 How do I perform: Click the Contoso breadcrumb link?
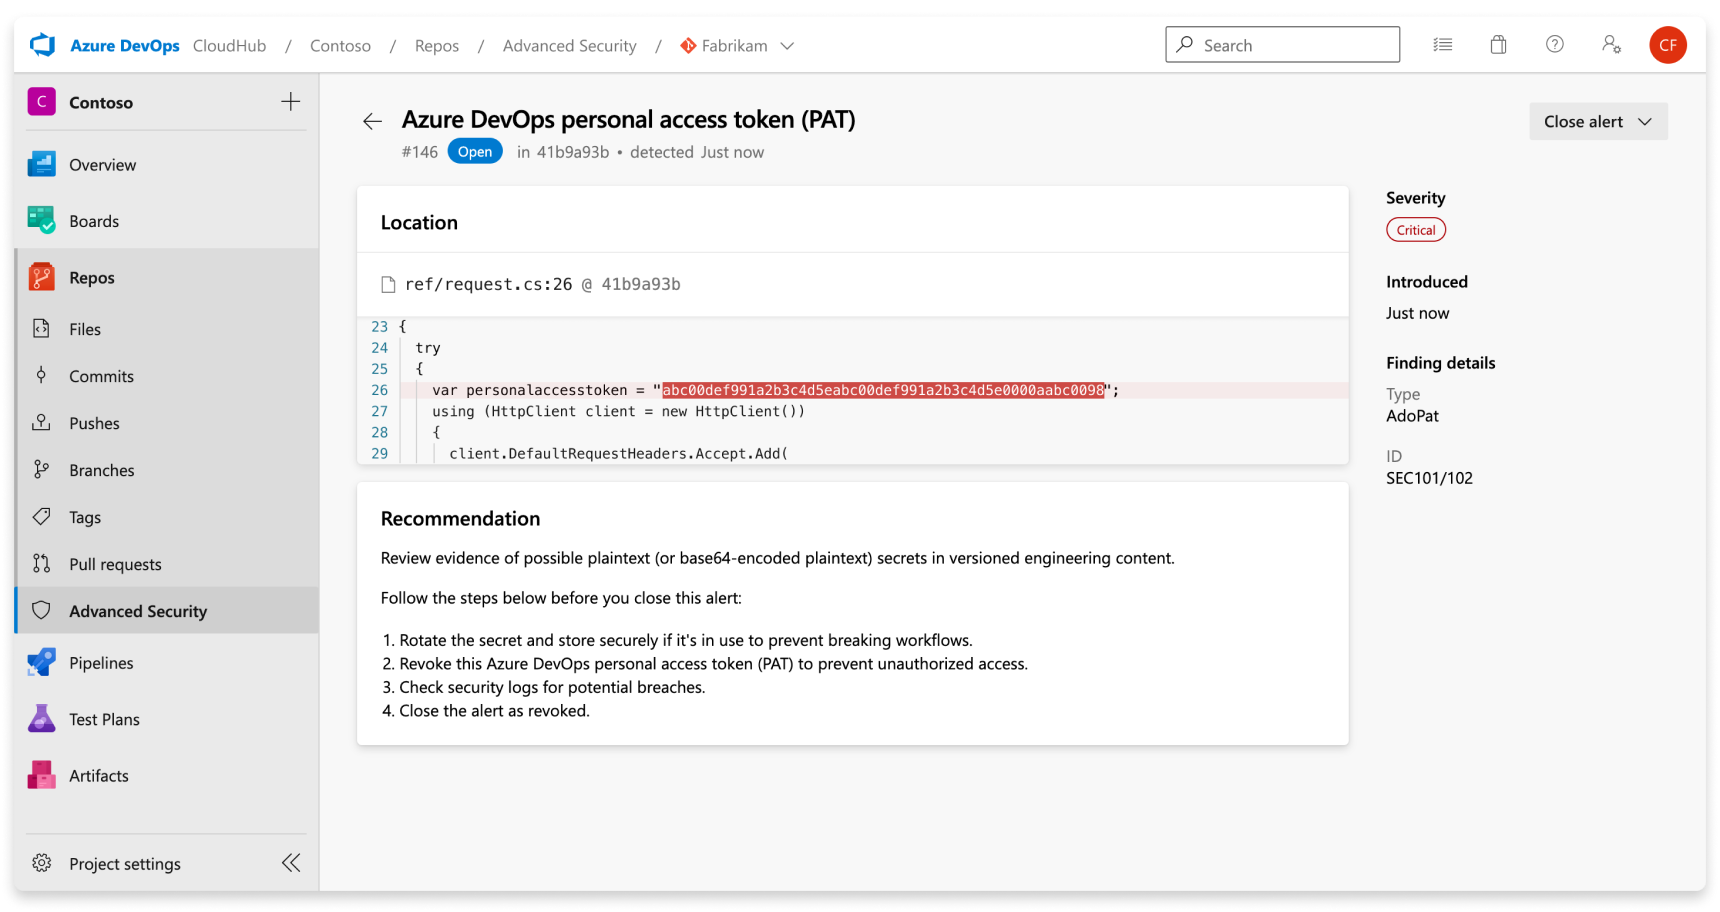[x=340, y=46]
